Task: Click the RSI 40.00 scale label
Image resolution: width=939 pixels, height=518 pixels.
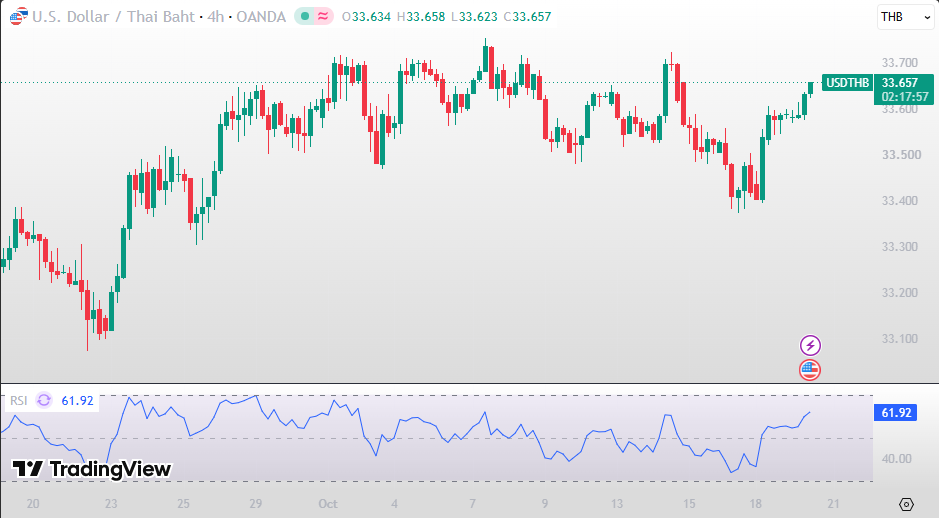Action: tap(896, 459)
